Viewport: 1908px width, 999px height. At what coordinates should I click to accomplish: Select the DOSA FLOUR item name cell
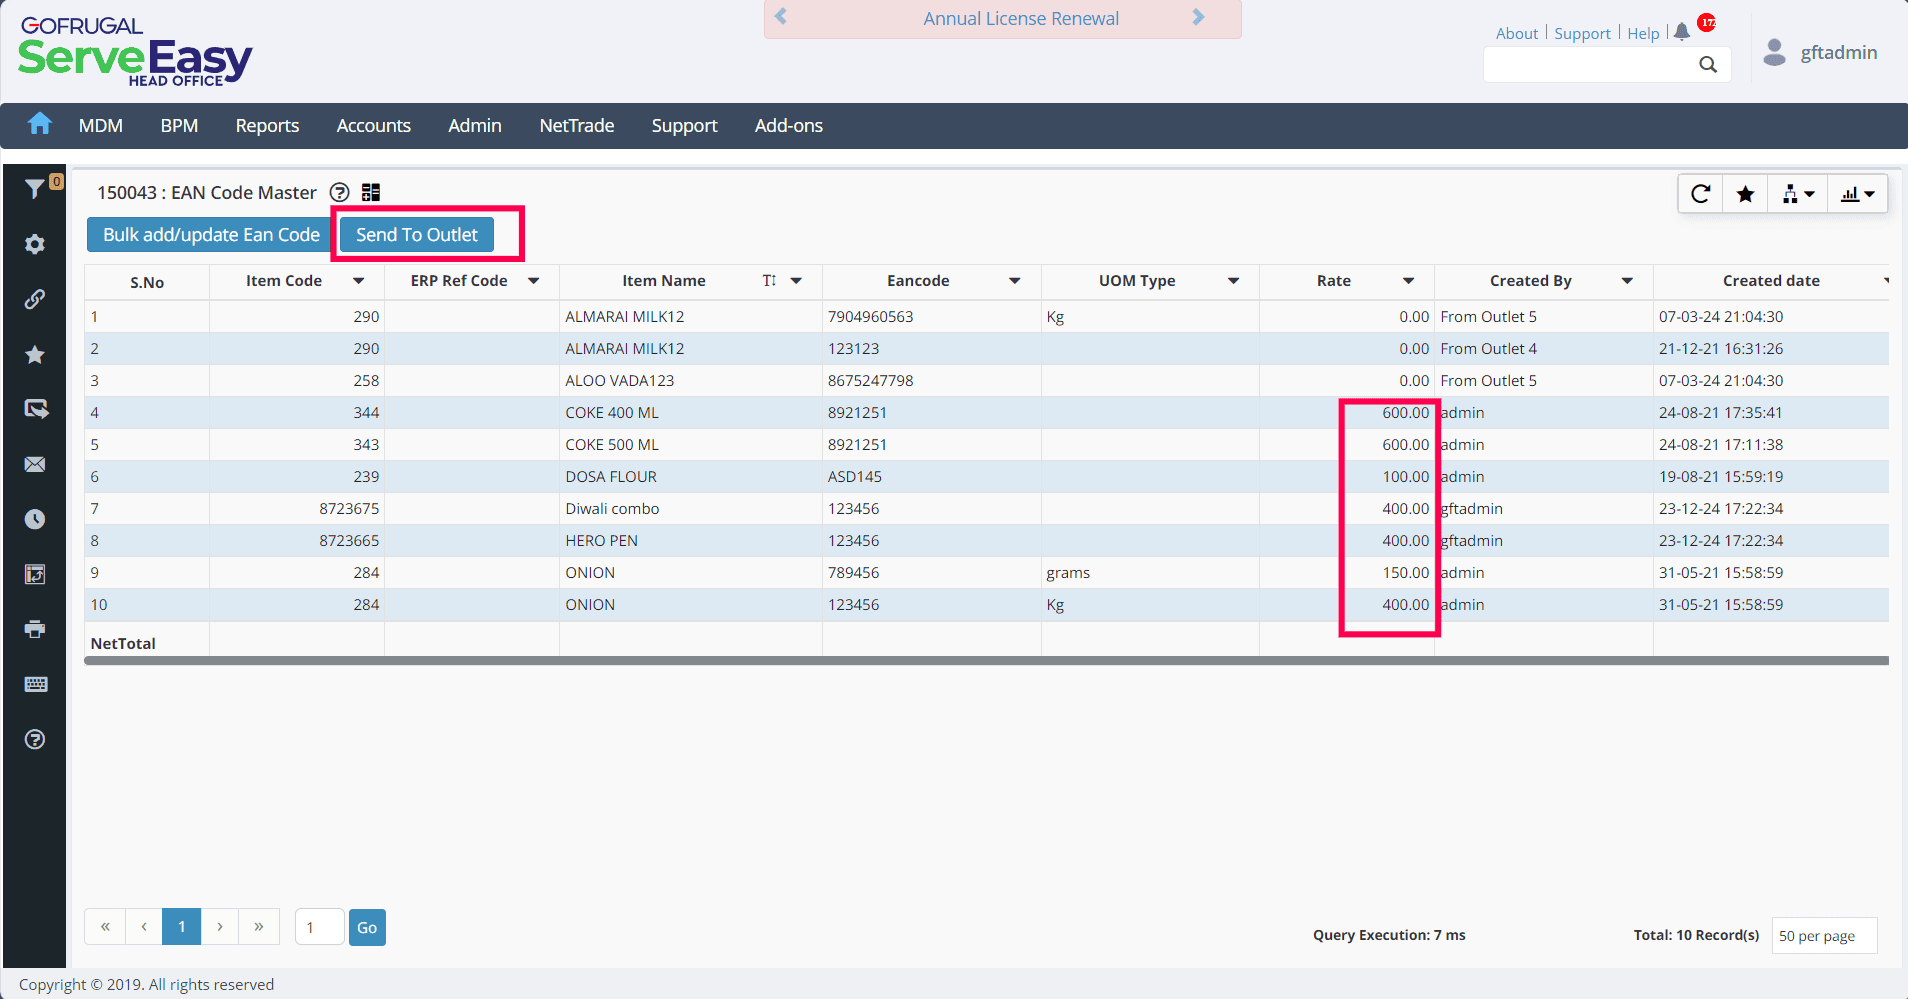[x=690, y=477]
